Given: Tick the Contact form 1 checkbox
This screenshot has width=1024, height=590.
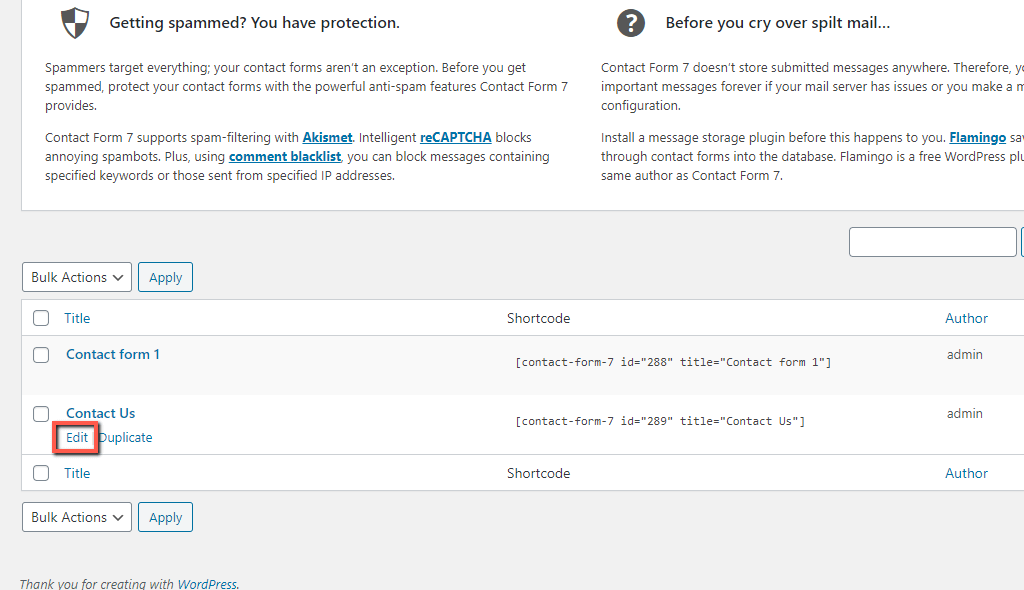Looking at the screenshot, I should coord(41,355).
